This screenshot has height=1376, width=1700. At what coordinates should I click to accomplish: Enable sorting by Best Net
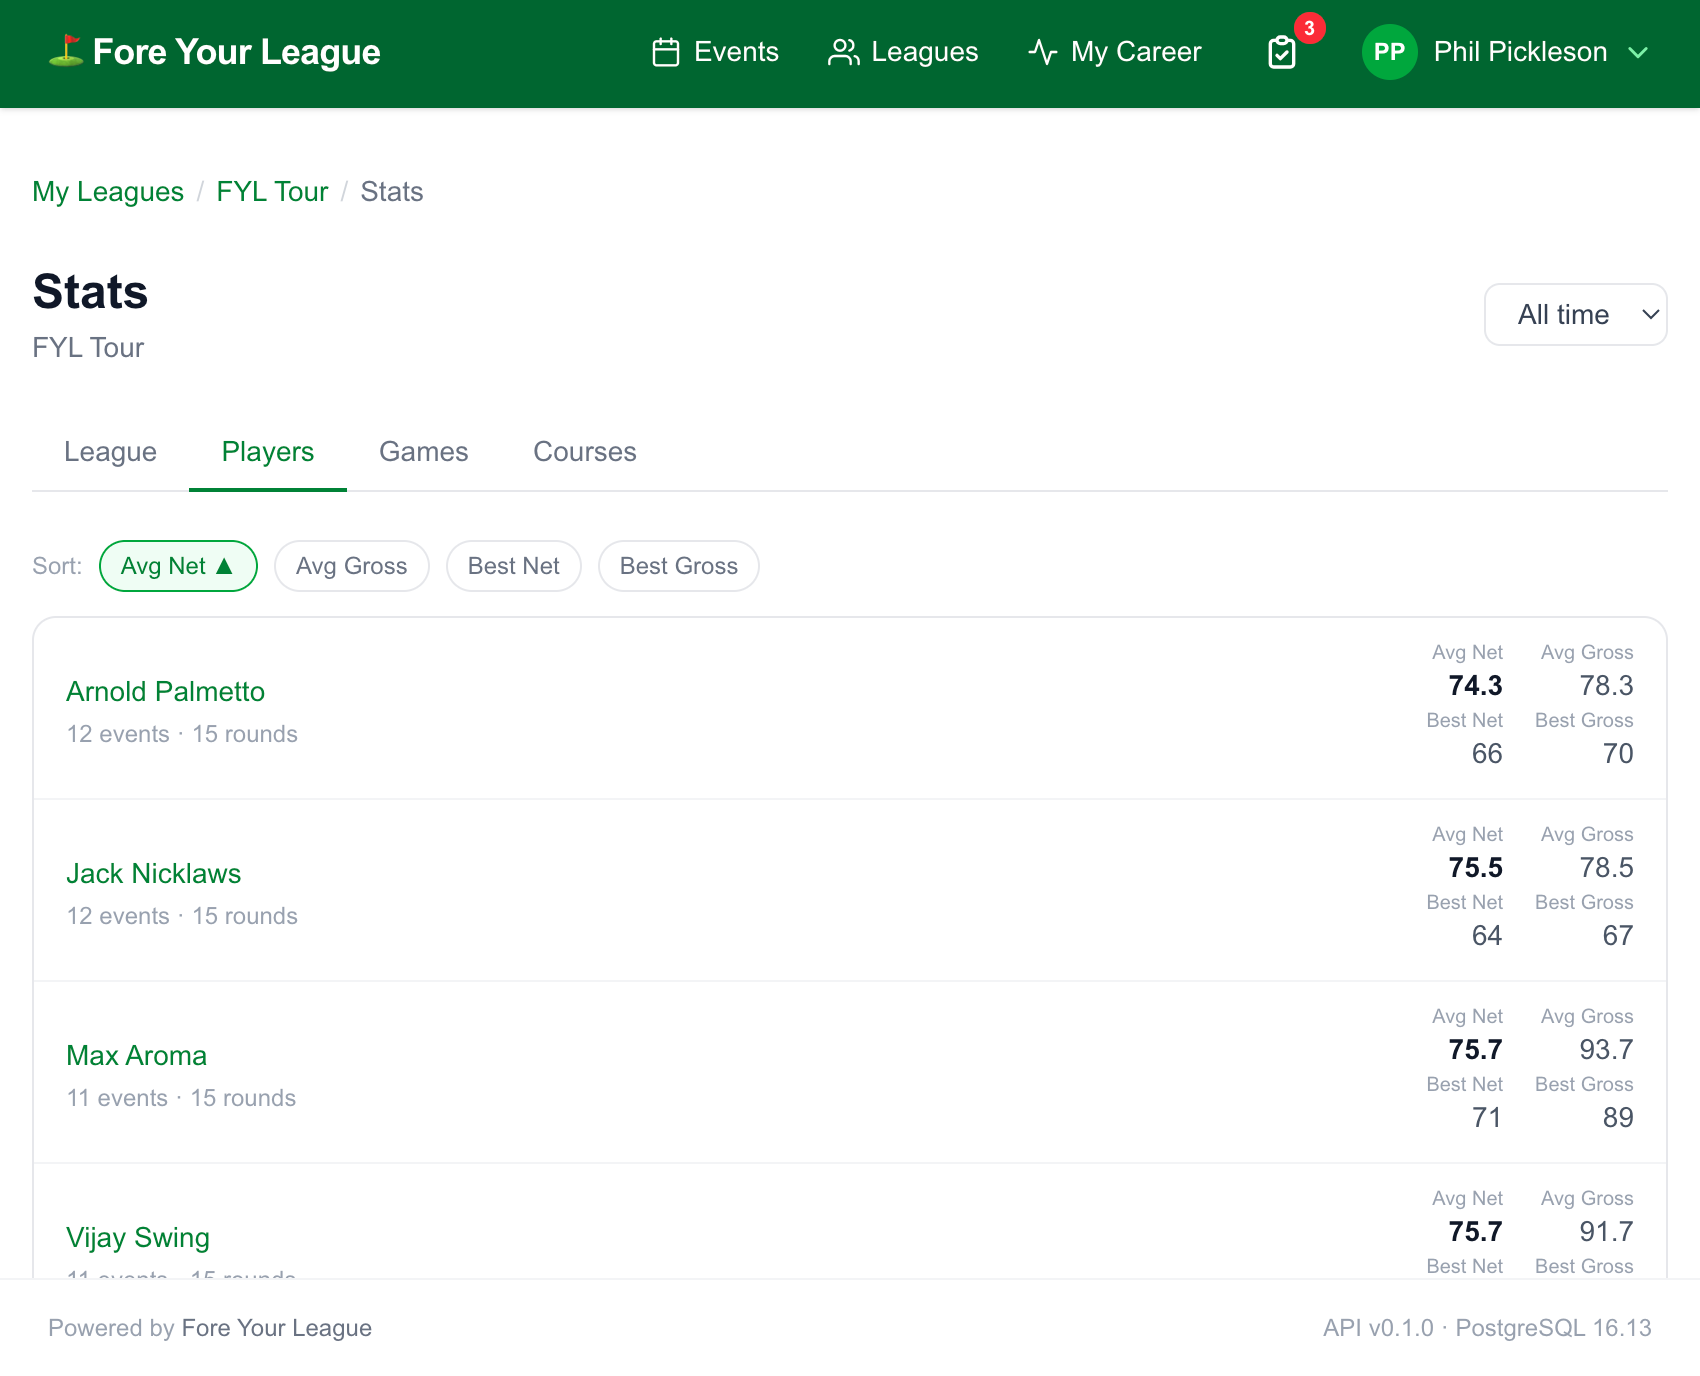[x=514, y=566]
